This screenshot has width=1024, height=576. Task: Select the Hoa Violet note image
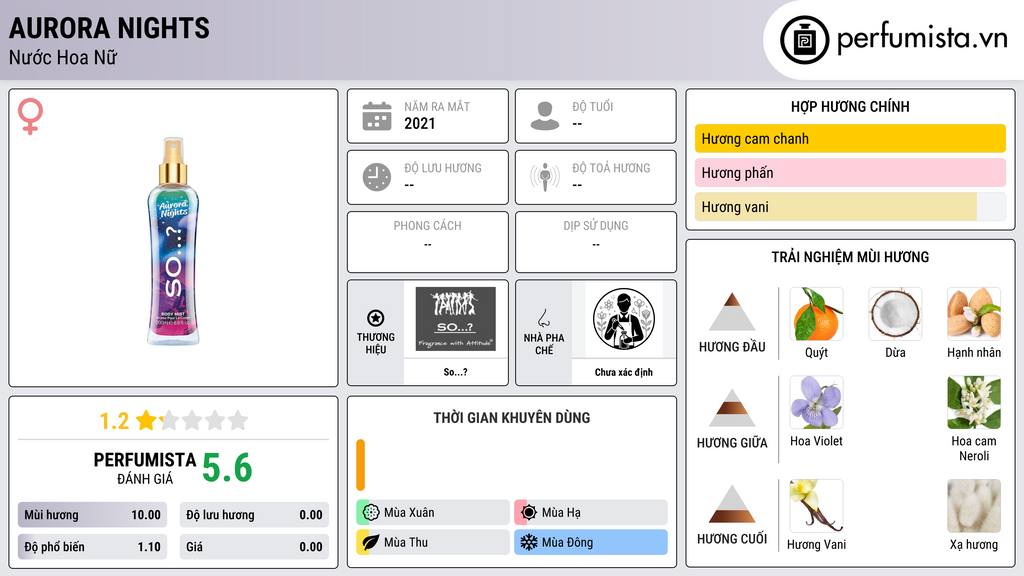click(816, 402)
